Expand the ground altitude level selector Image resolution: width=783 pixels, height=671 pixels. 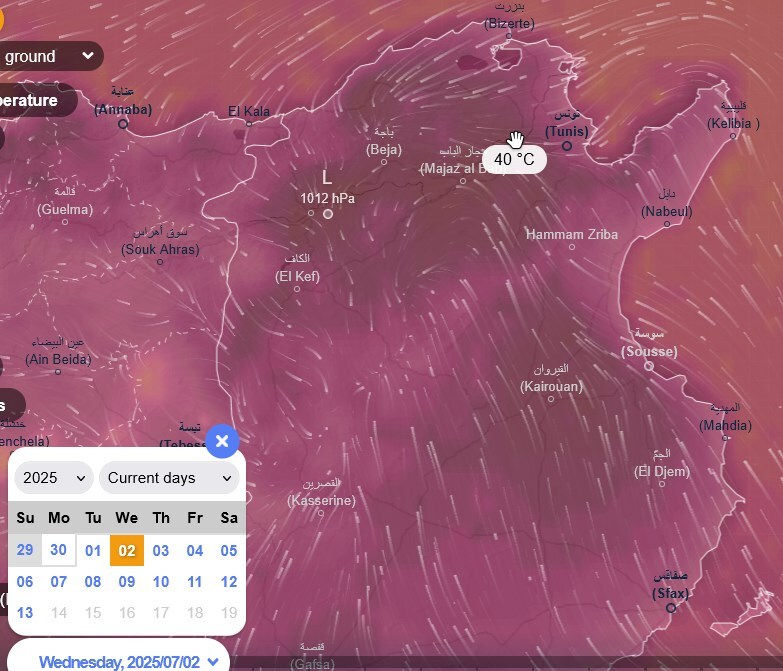pos(48,56)
